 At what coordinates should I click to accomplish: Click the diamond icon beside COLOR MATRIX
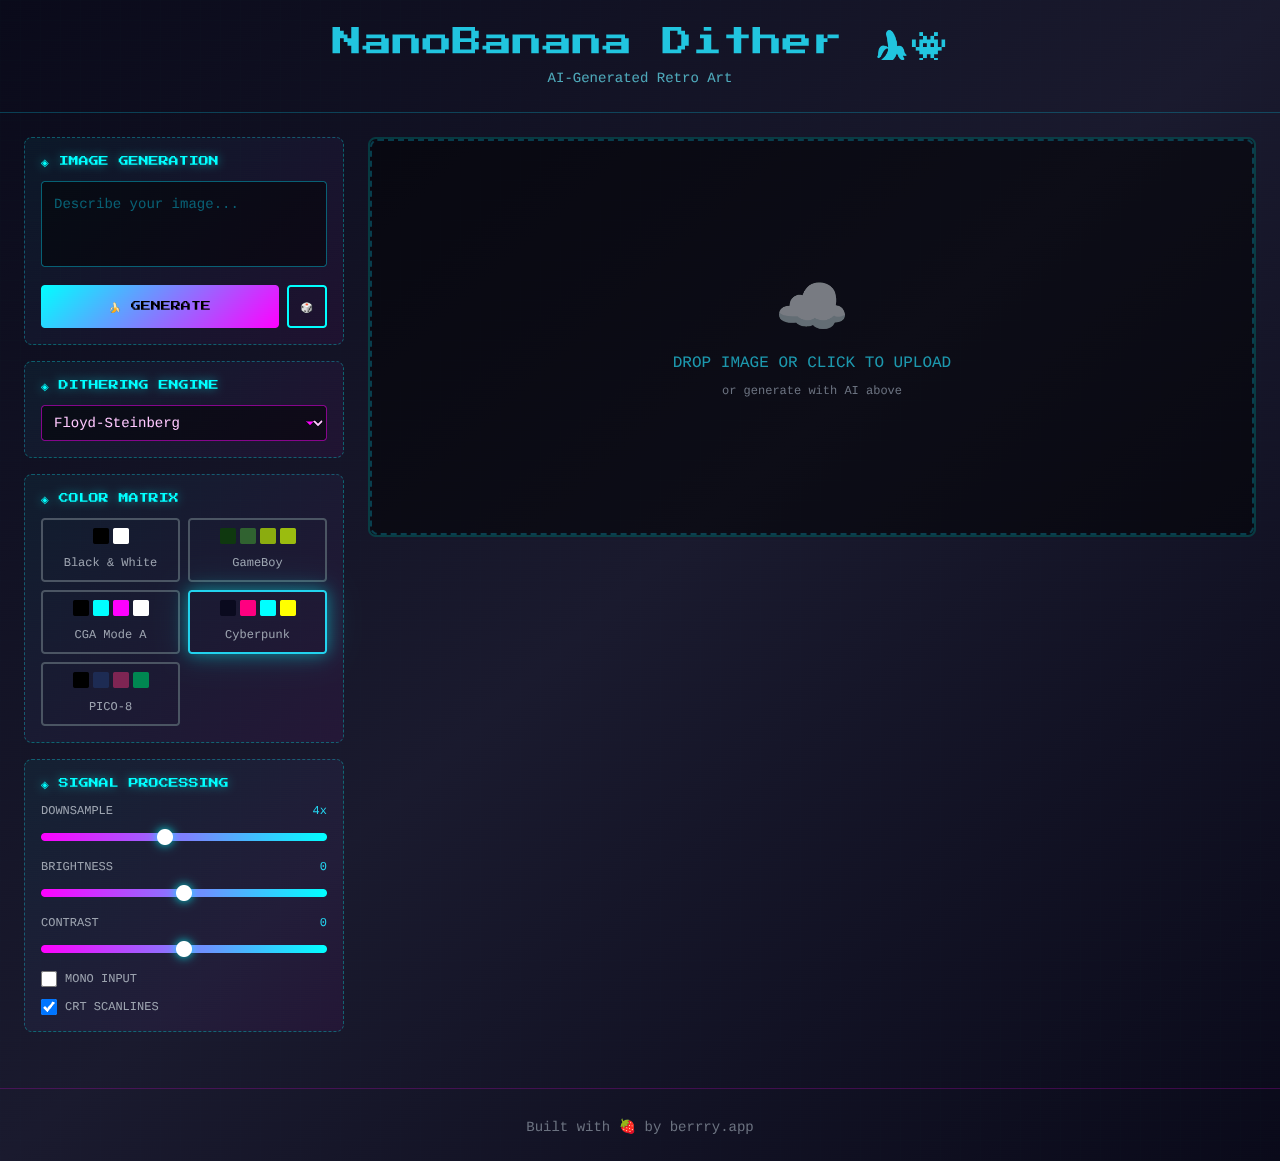[x=44, y=499]
